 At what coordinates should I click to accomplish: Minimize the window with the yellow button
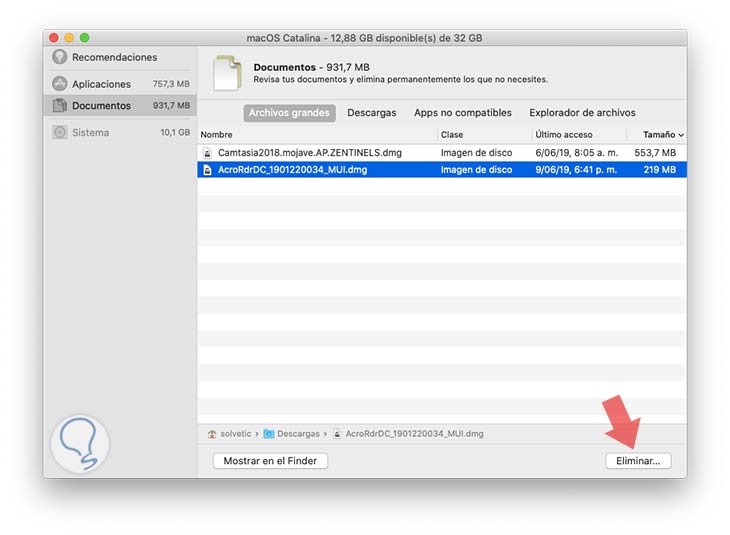[69, 38]
